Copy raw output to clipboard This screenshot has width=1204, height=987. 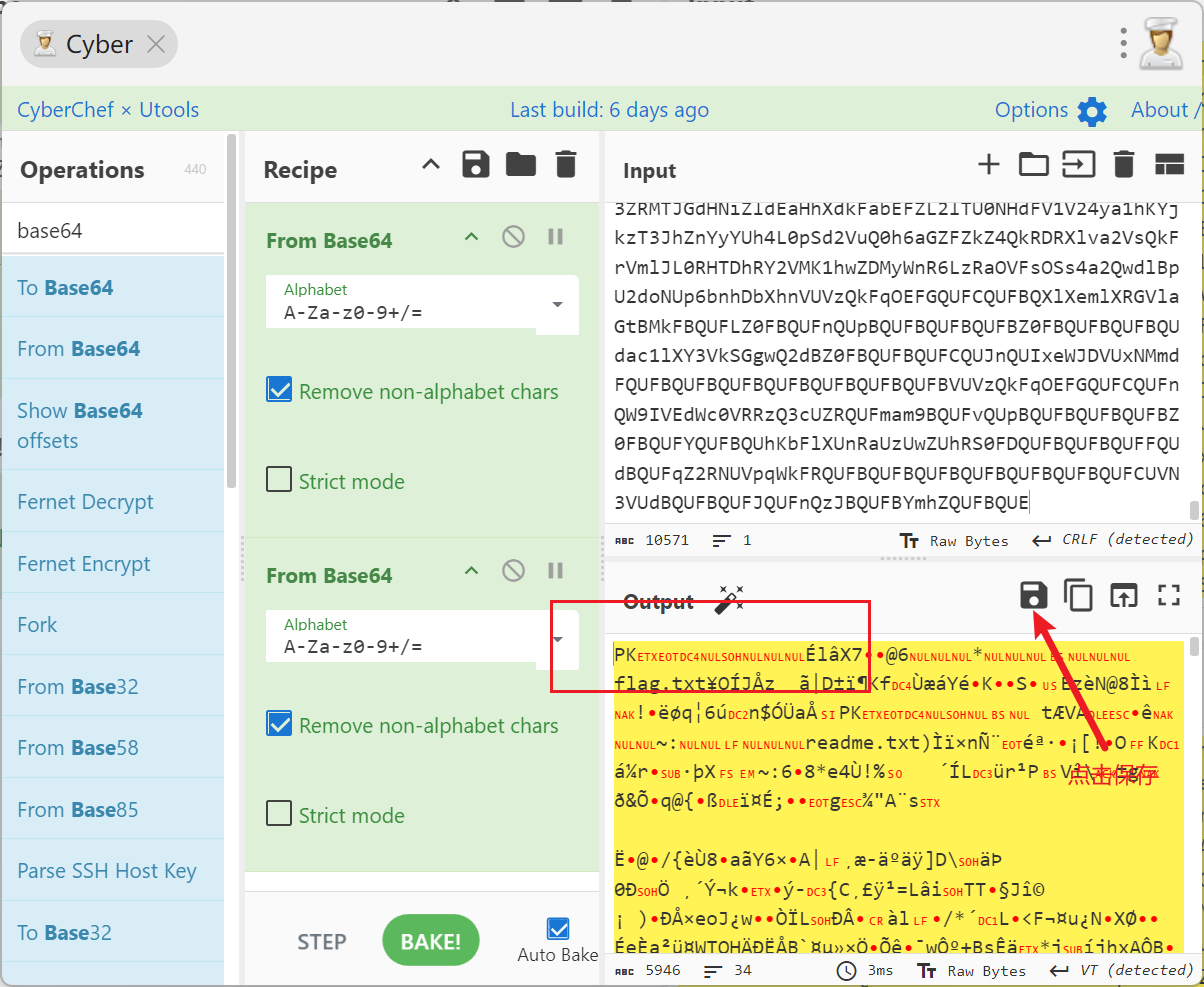(x=1078, y=596)
